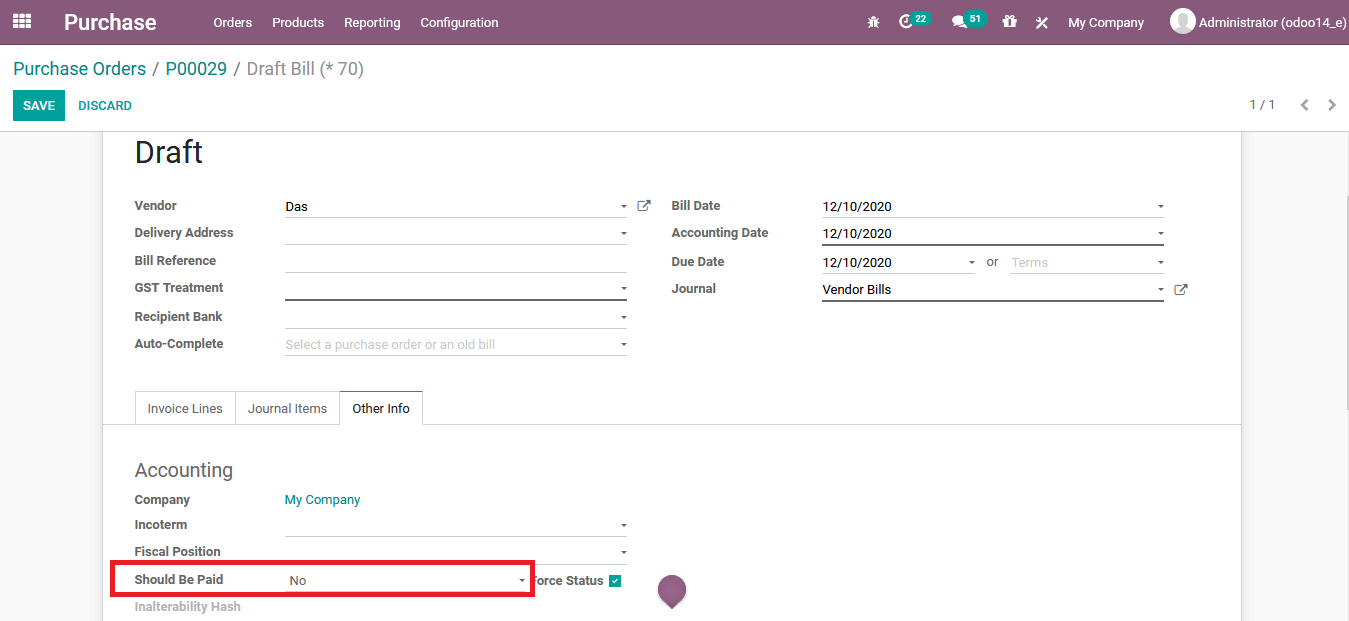This screenshot has width=1349, height=621.
Task: Open Vendor external link icon
Action: pos(644,206)
